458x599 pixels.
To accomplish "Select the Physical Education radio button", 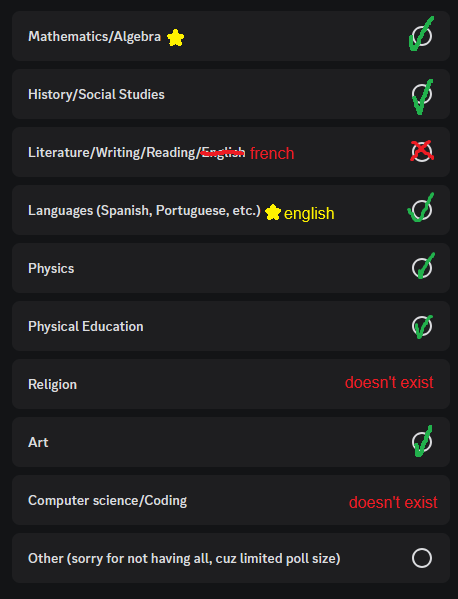I will (x=422, y=326).
